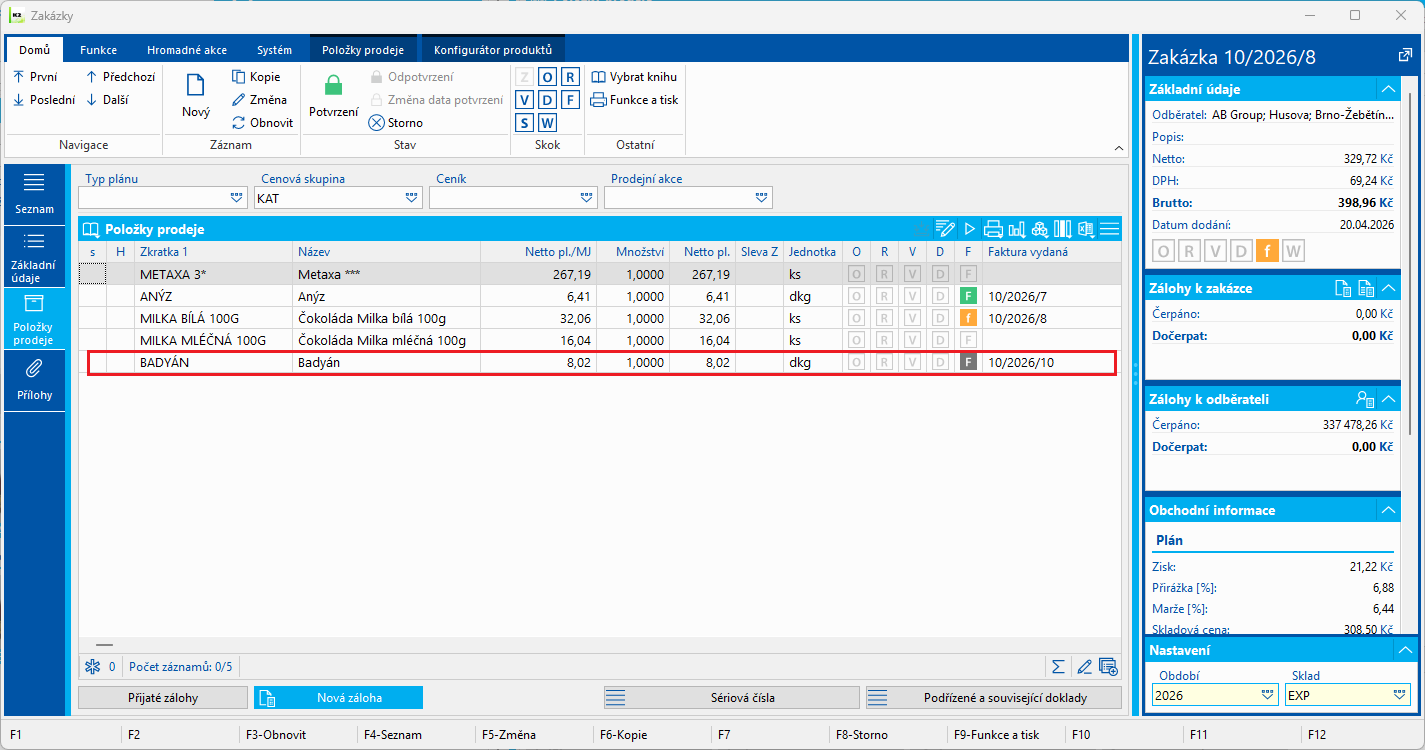Pop out the Zakázka preview panel
The height and width of the screenshot is (750, 1425).
pos(1404,56)
